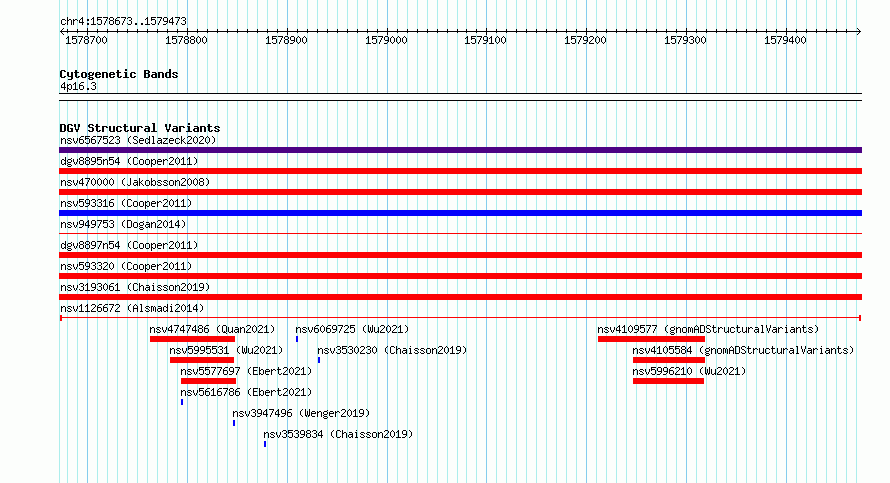Screen dimensions: 890x483
Task: Click nsv4747486 (Quan2021) label
Action: [x=212, y=329]
